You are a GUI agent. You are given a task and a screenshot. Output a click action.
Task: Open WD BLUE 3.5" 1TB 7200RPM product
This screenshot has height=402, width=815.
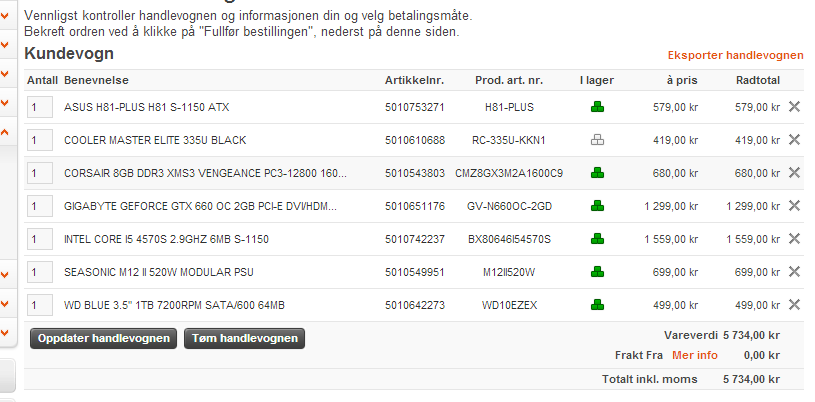pyautogui.click(x=174, y=305)
